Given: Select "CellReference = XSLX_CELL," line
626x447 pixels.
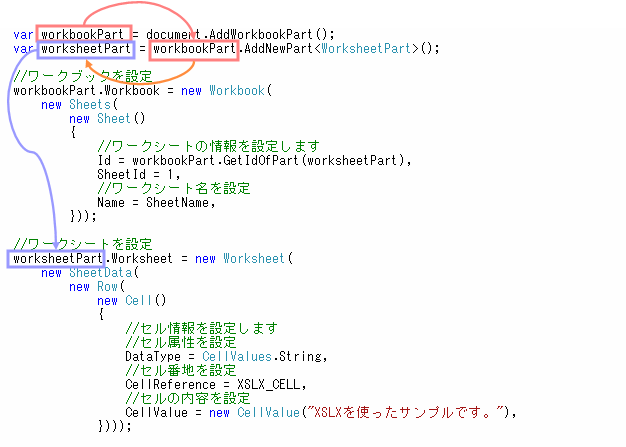Looking at the screenshot, I should (x=216, y=384).
